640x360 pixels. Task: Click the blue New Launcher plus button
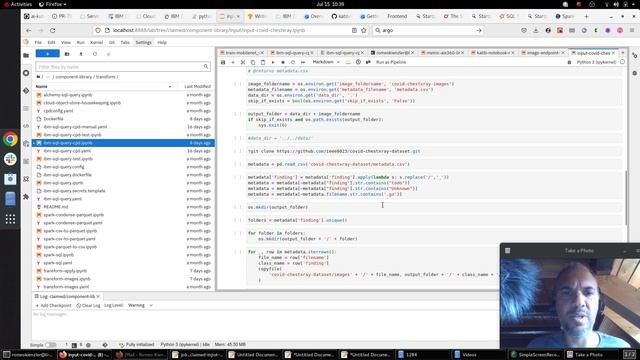[47, 54]
